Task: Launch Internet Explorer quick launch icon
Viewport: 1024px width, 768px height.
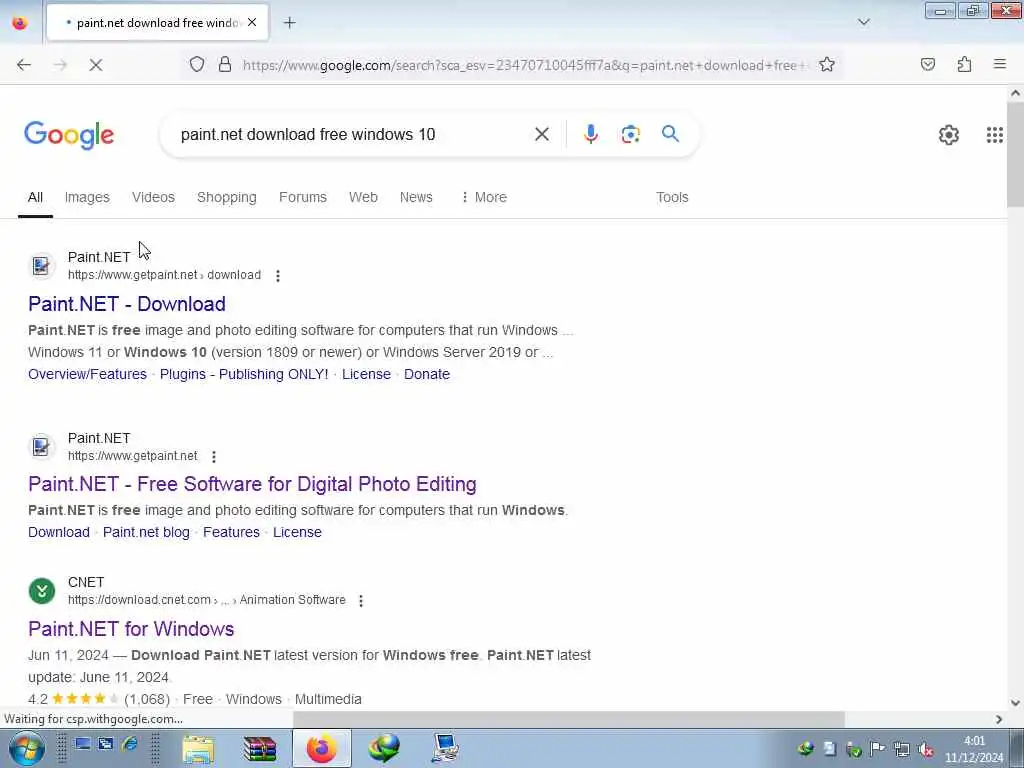Action: (130, 744)
